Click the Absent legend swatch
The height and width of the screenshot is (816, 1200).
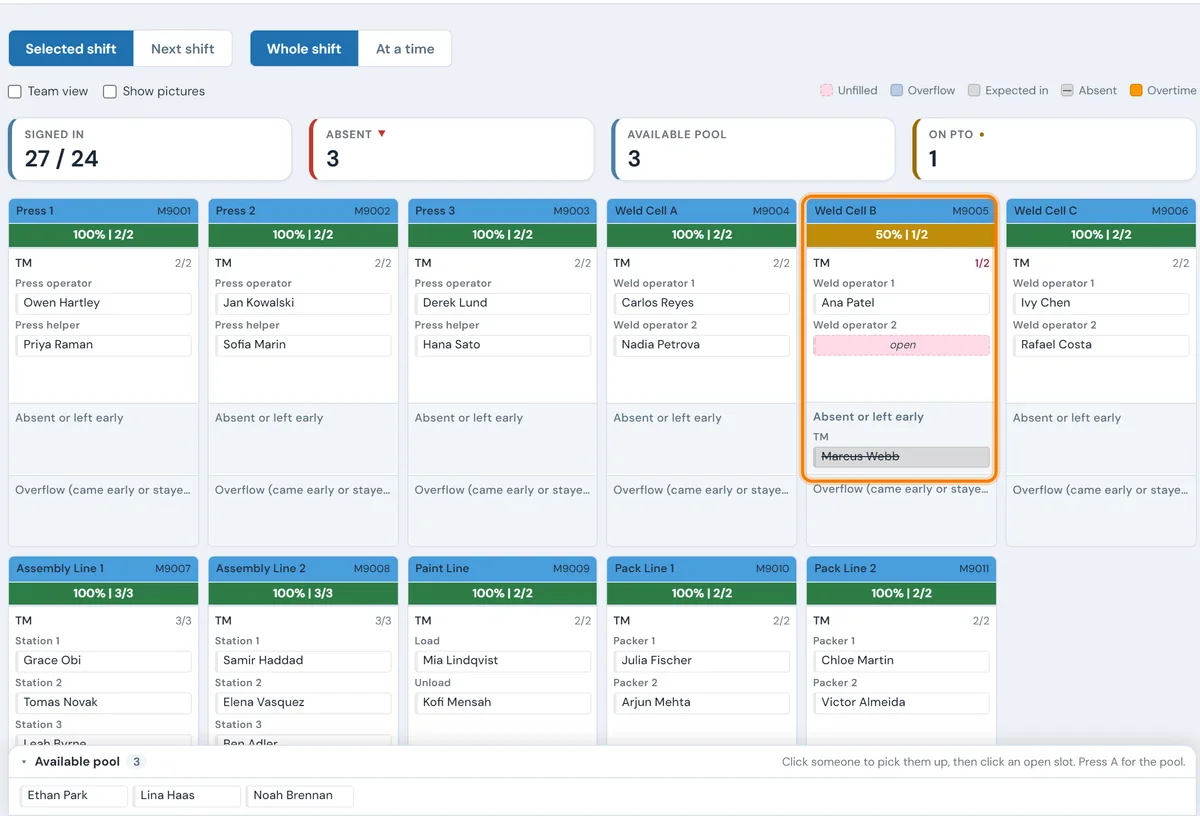click(x=1067, y=90)
